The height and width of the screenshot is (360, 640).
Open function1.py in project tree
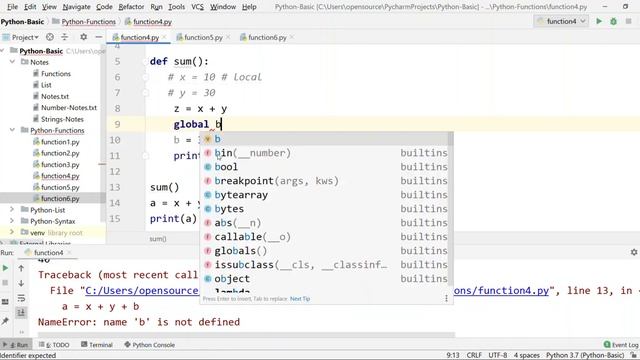pyautogui.click(x=60, y=142)
